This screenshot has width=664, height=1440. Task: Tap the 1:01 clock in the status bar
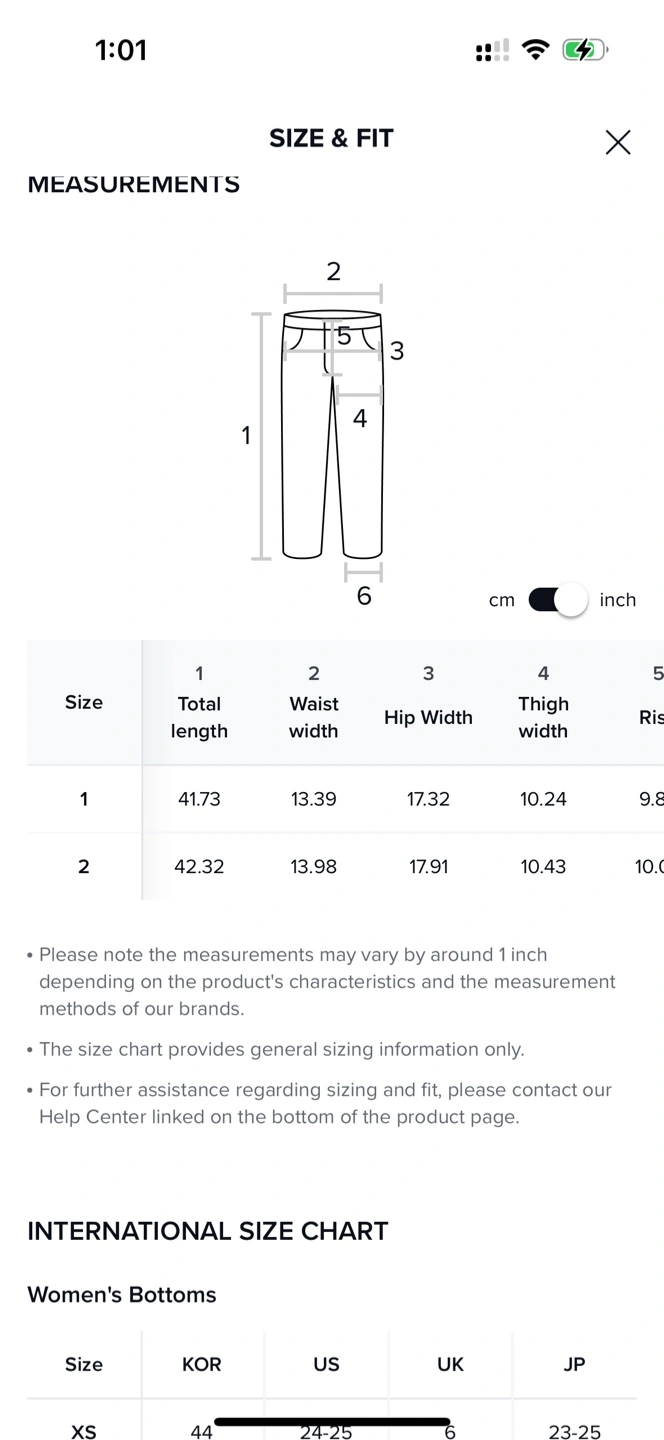121,50
